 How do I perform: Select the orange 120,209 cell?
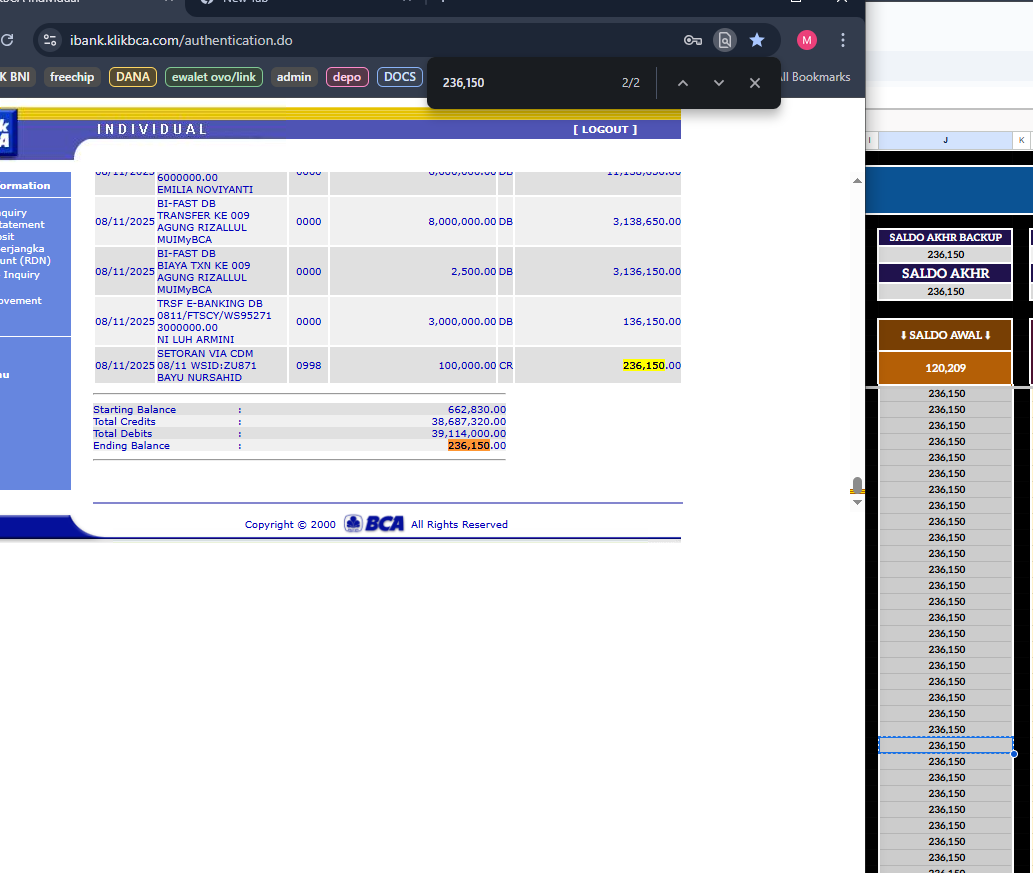[x=945, y=368]
